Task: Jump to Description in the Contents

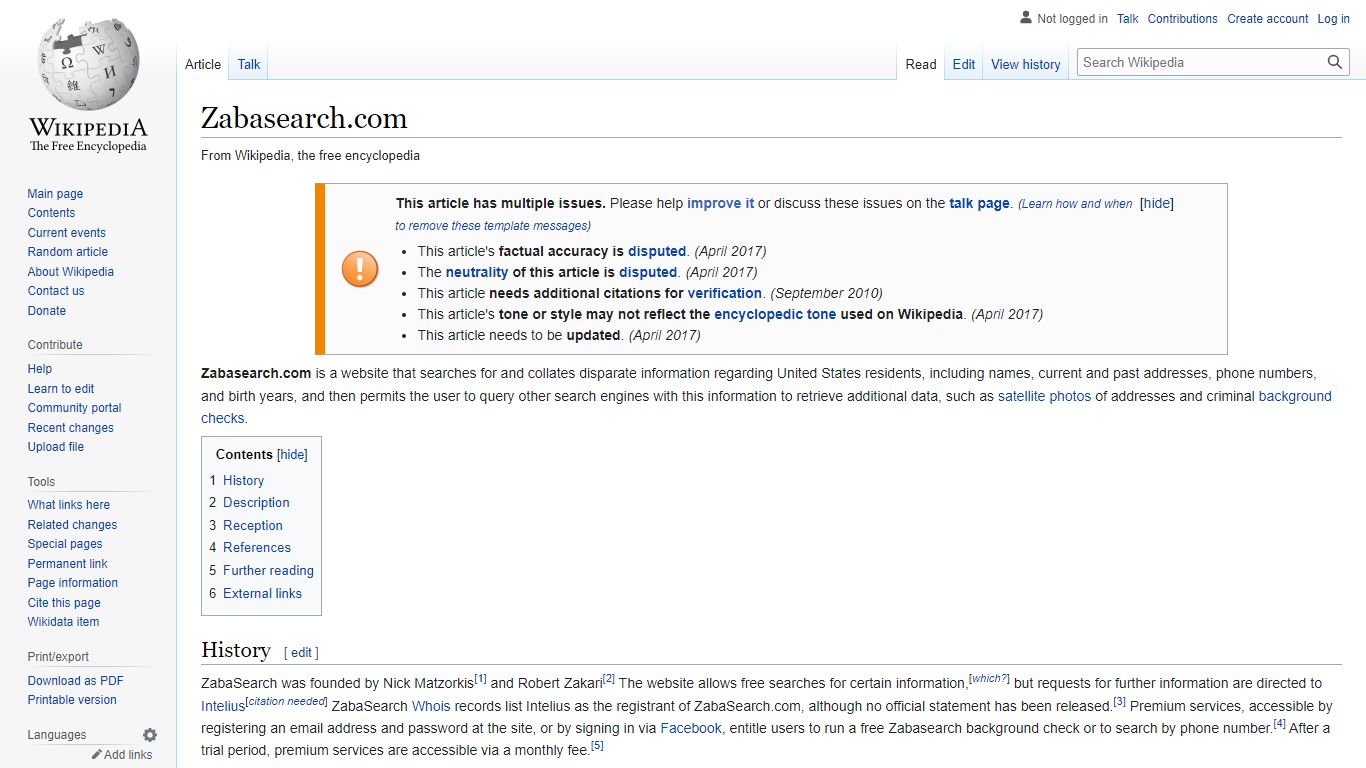Action: pos(256,503)
